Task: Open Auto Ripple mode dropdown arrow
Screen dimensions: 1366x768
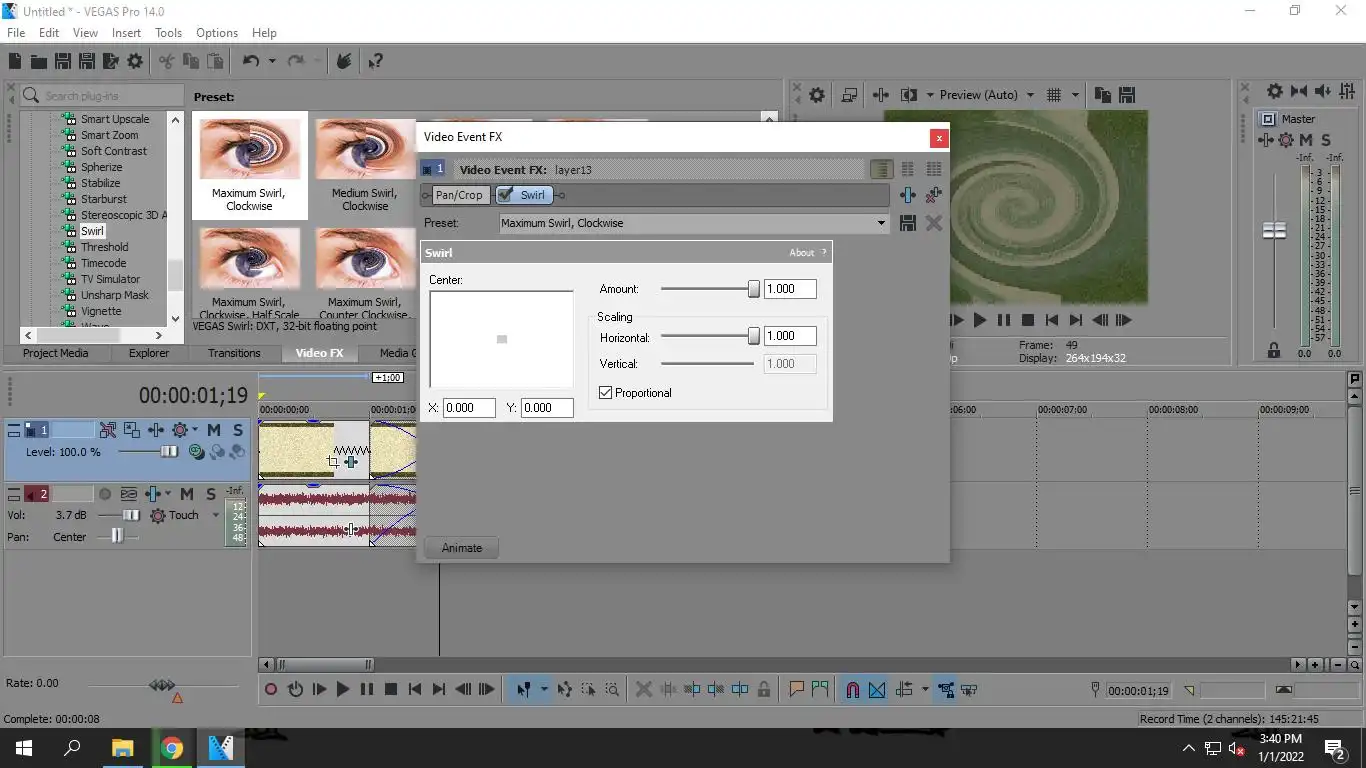Action: click(x=924, y=689)
